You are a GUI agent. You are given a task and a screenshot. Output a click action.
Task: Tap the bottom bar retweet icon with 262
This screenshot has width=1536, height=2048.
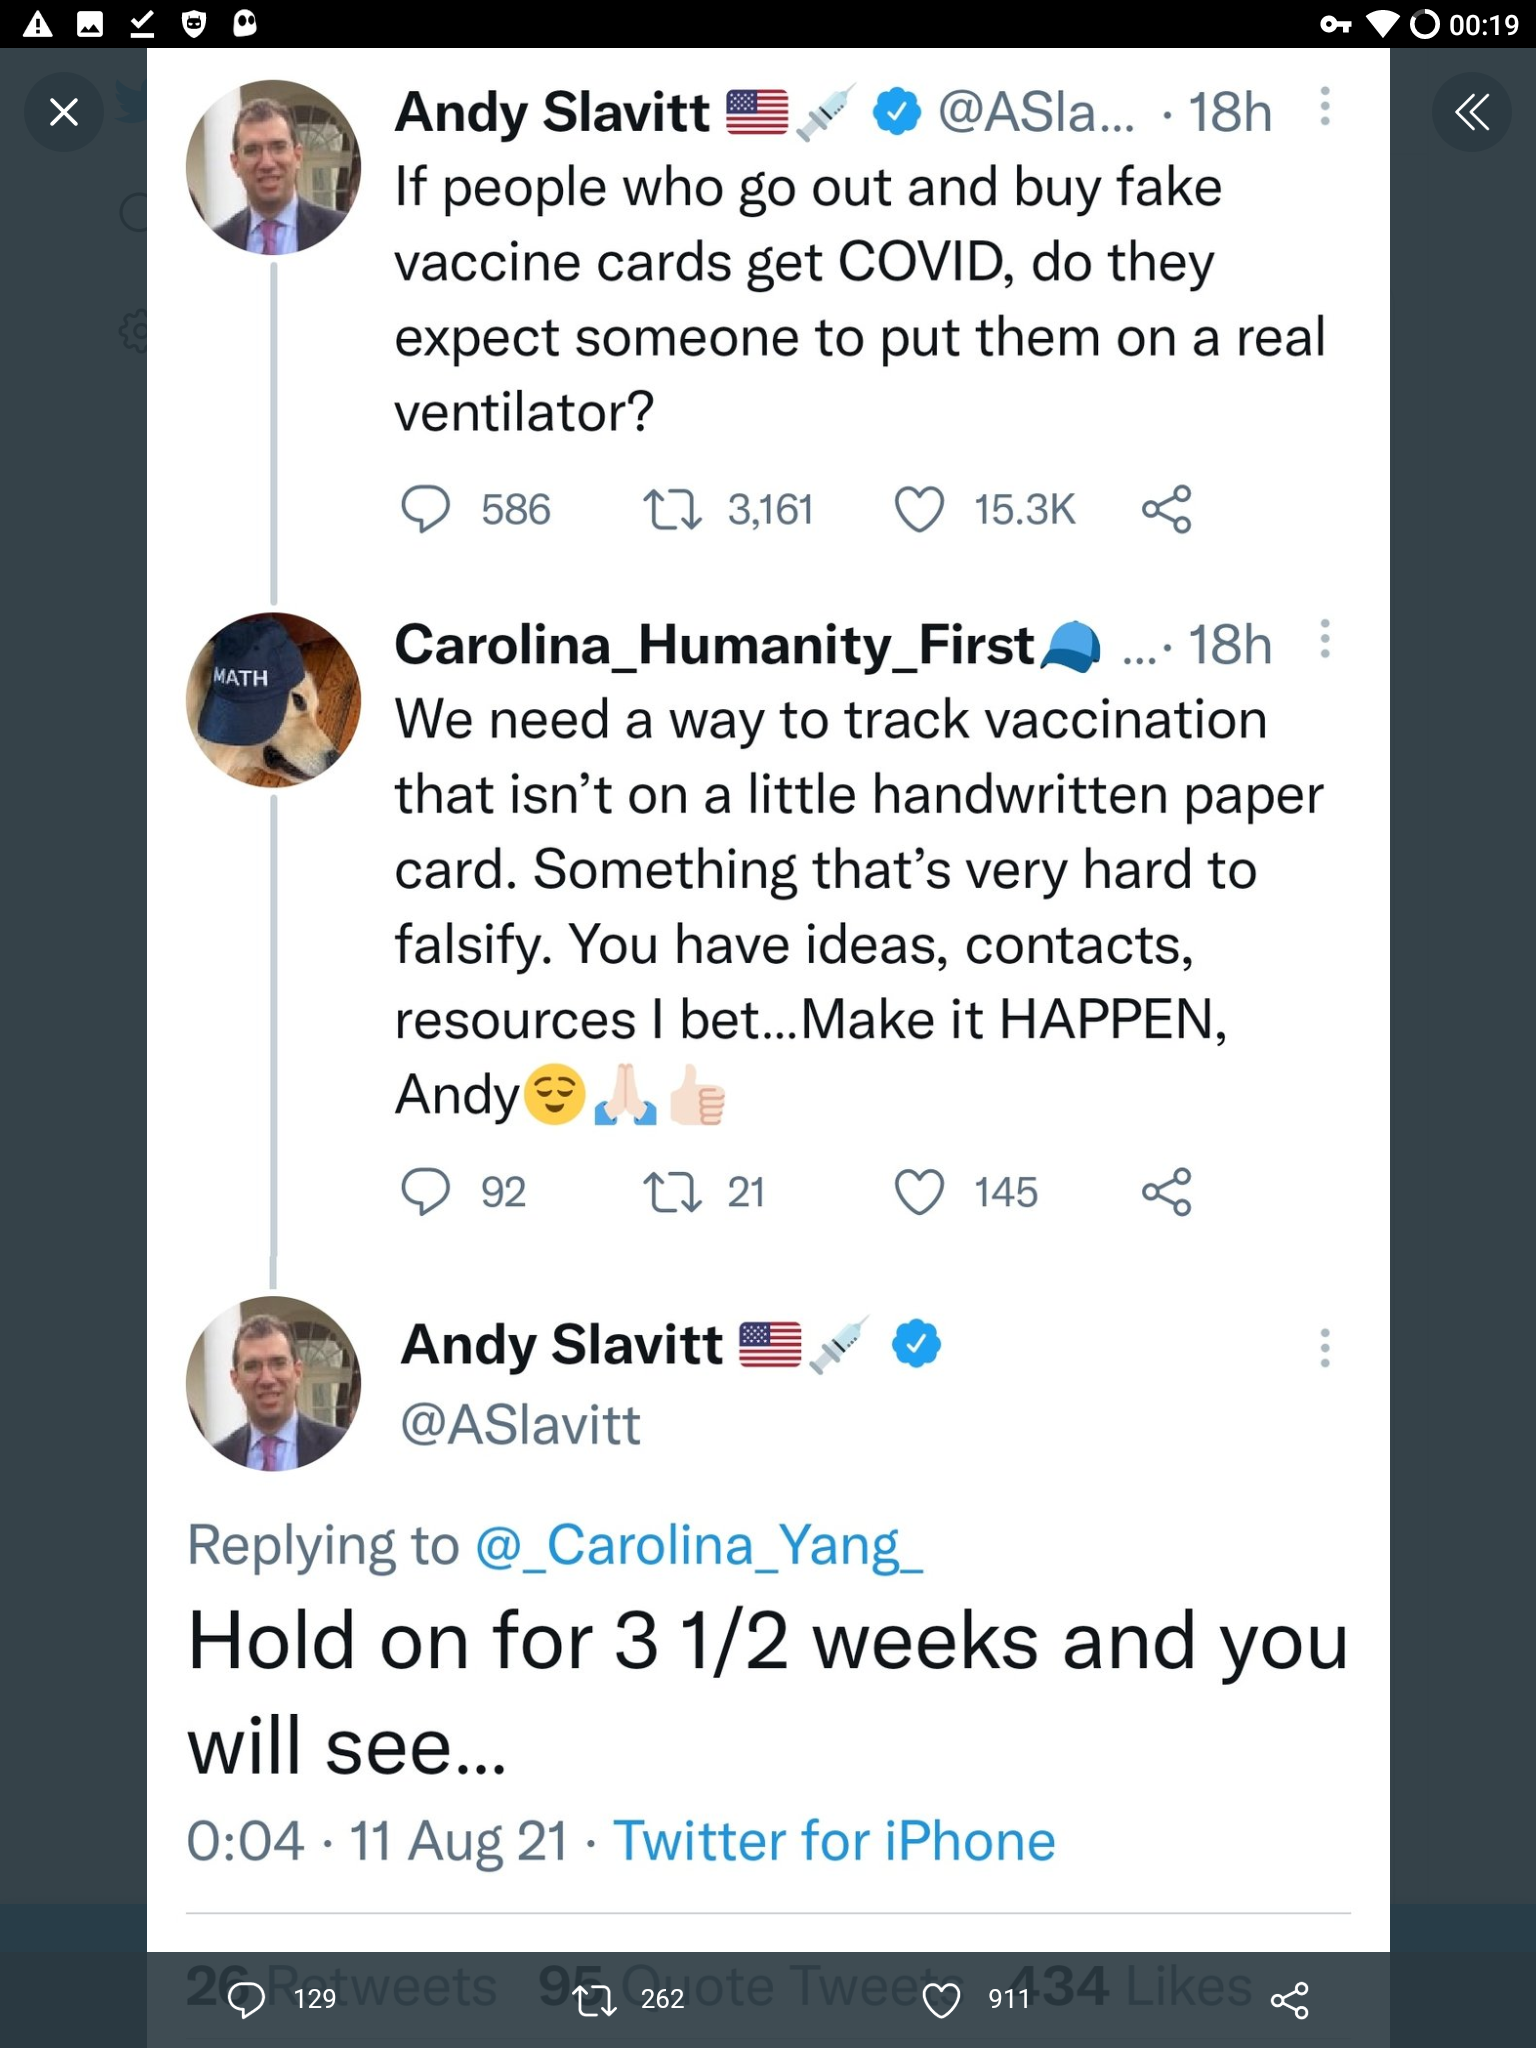(x=594, y=2000)
